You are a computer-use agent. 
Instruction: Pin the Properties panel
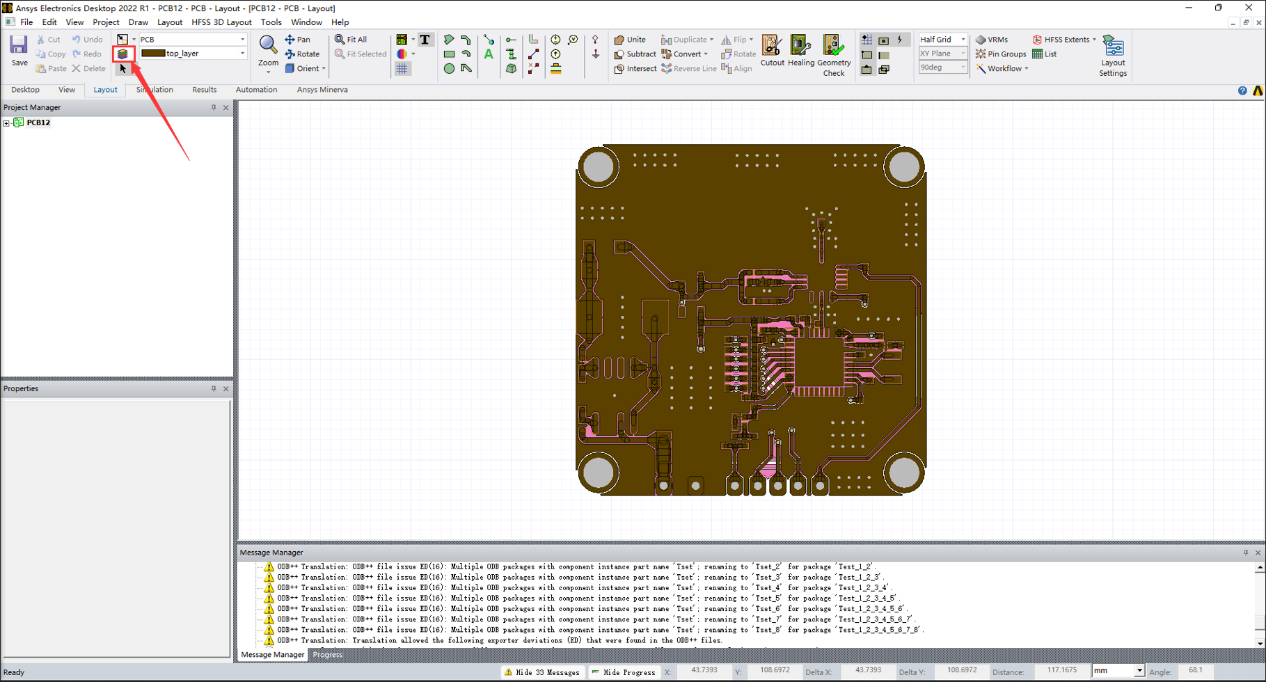[x=213, y=389]
